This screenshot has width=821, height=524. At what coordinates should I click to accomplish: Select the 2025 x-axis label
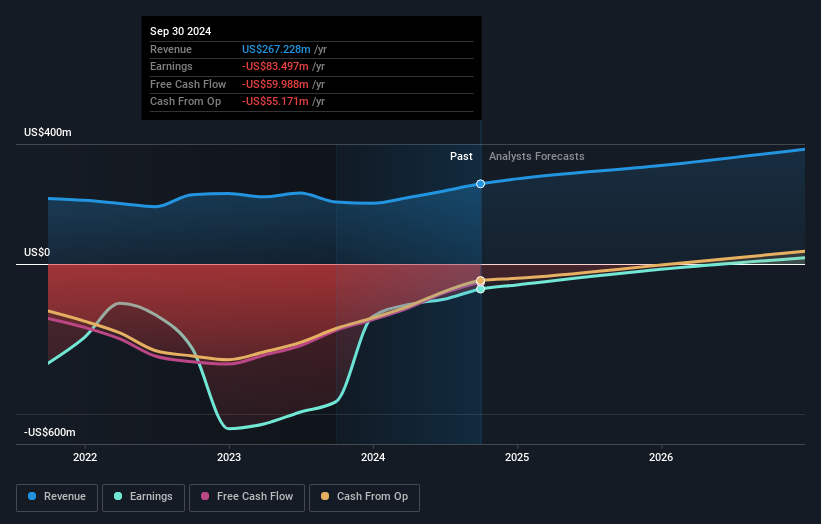click(x=517, y=457)
